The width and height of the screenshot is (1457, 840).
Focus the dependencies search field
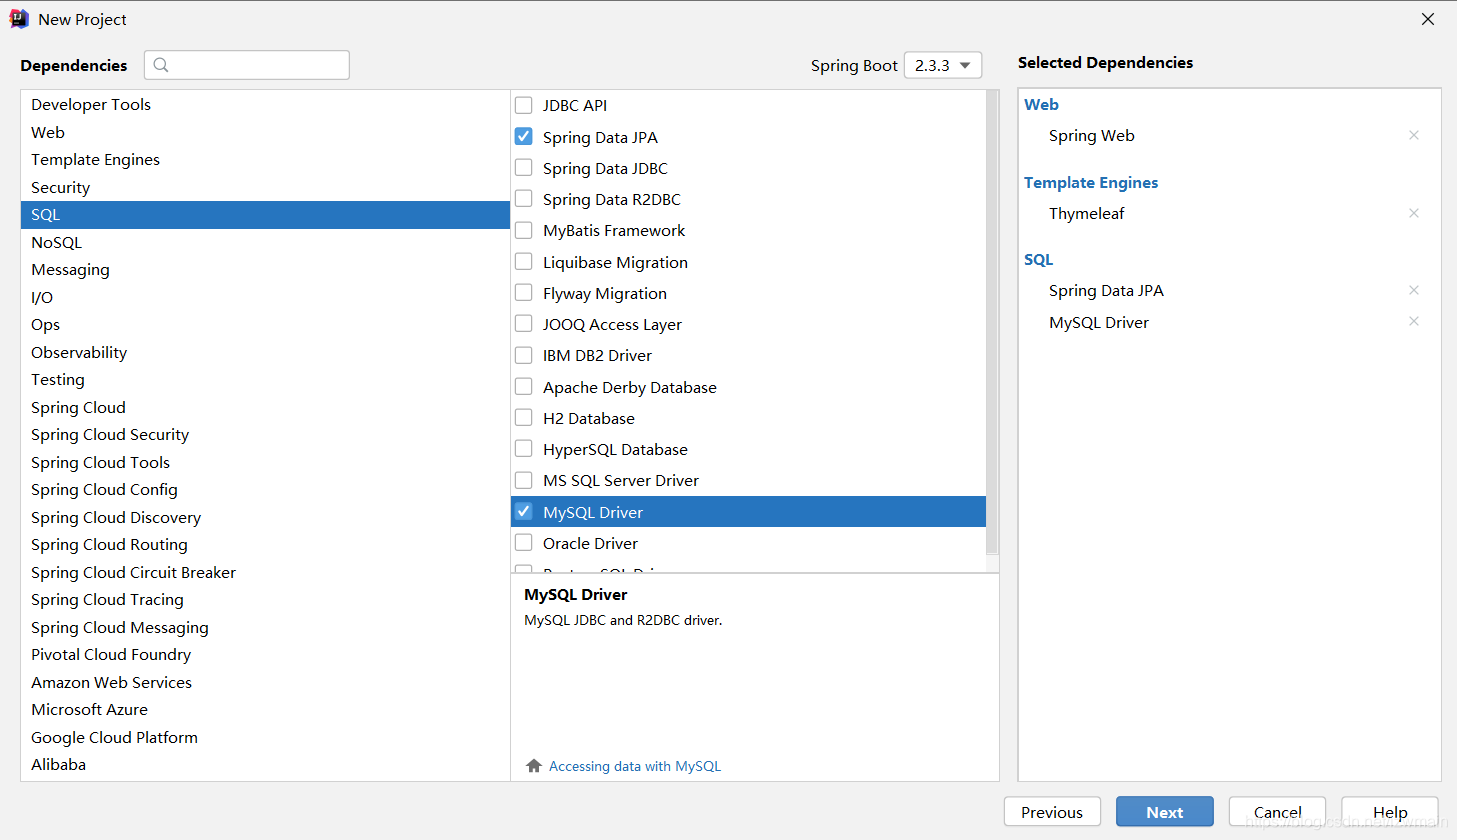point(247,65)
